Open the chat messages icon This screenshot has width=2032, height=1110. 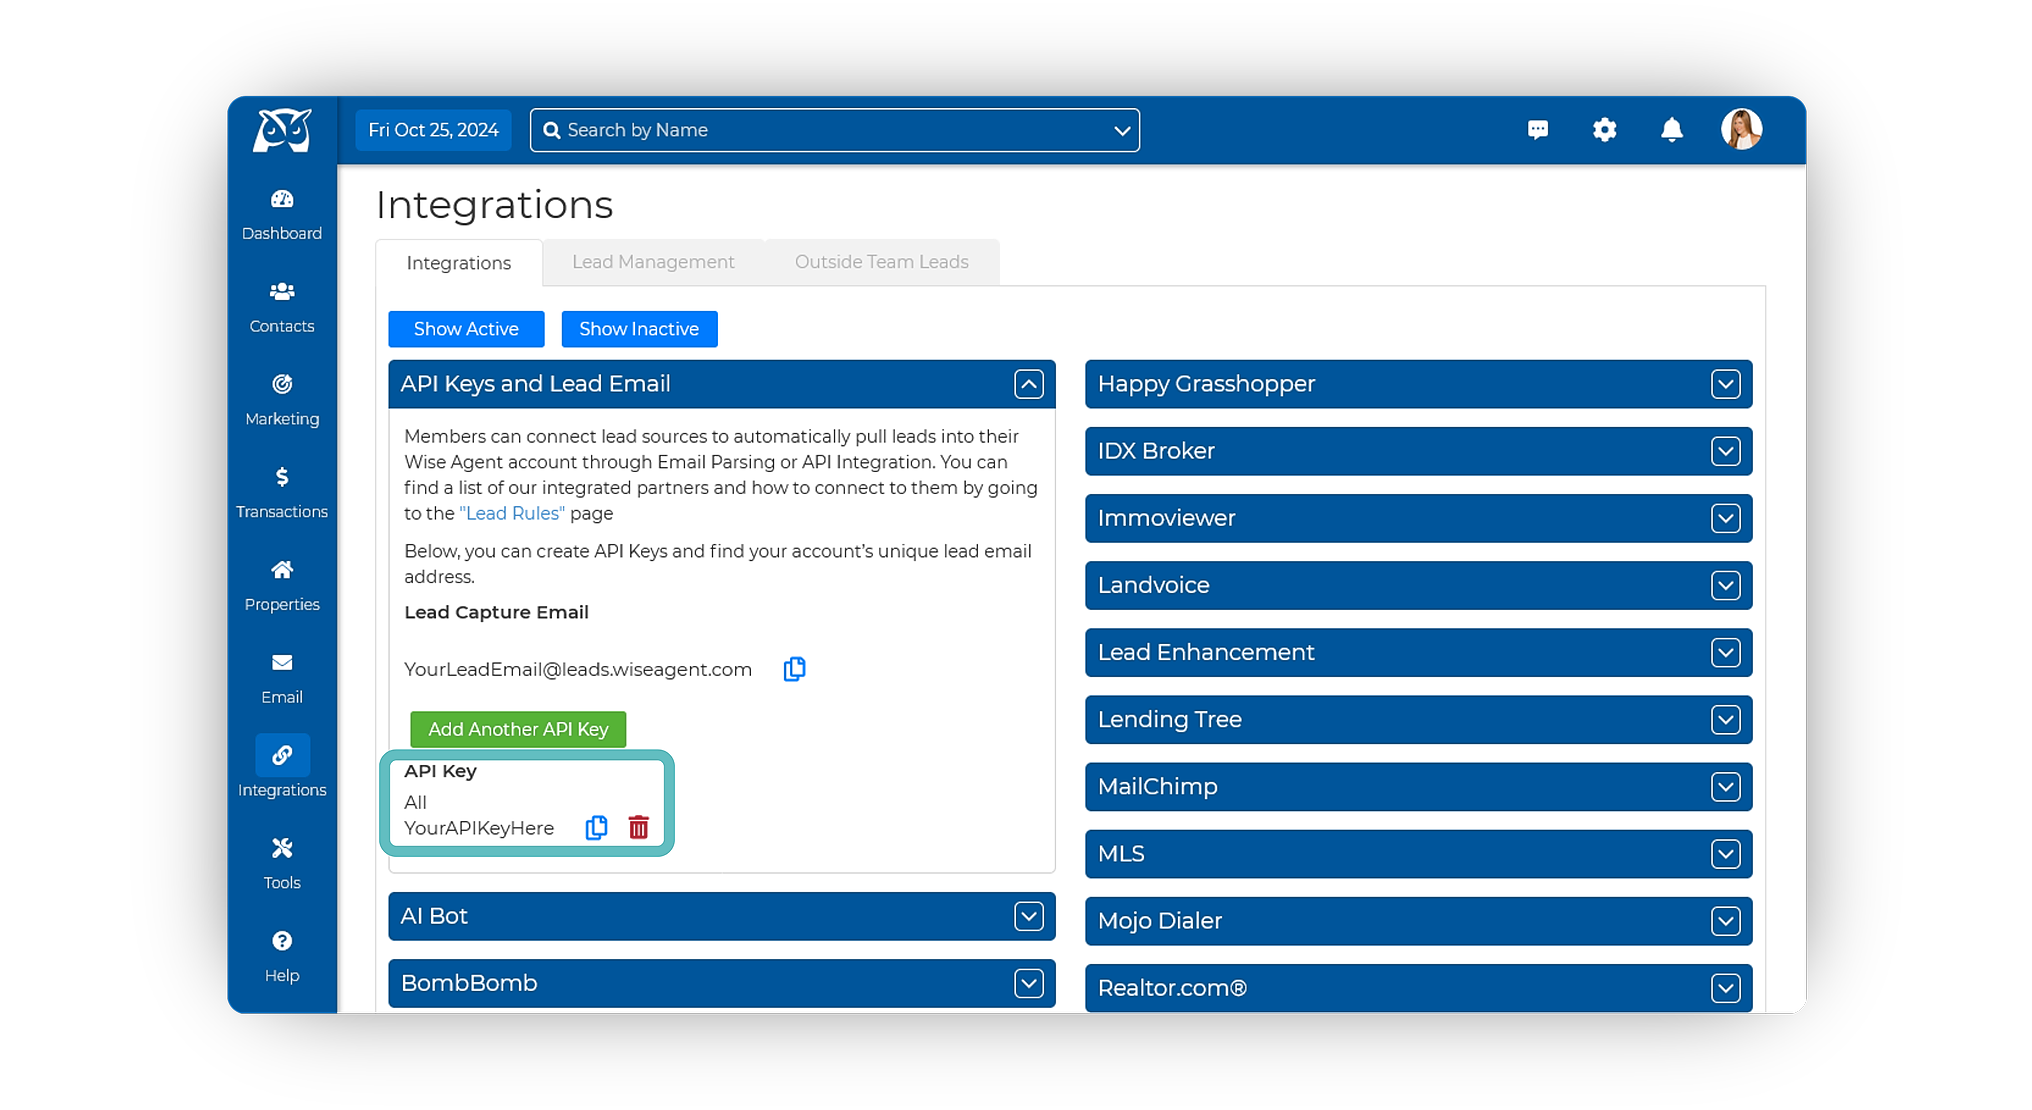[x=1538, y=130]
